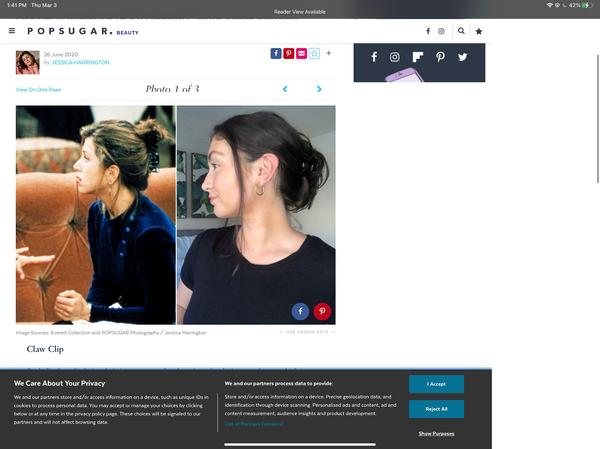Screen dimensions: 600x449
Task: Share article by email icon
Action: click(x=301, y=53)
